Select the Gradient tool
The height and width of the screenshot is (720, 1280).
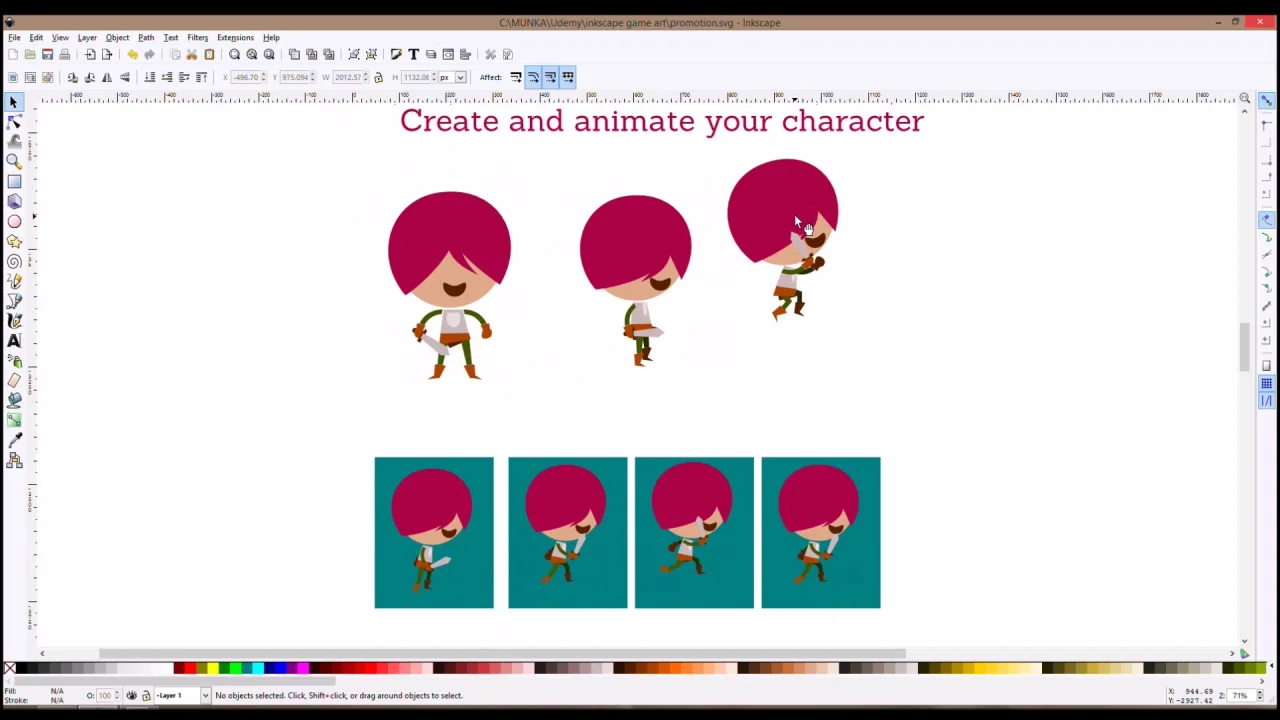pyautogui.click(x=14, y=421)
